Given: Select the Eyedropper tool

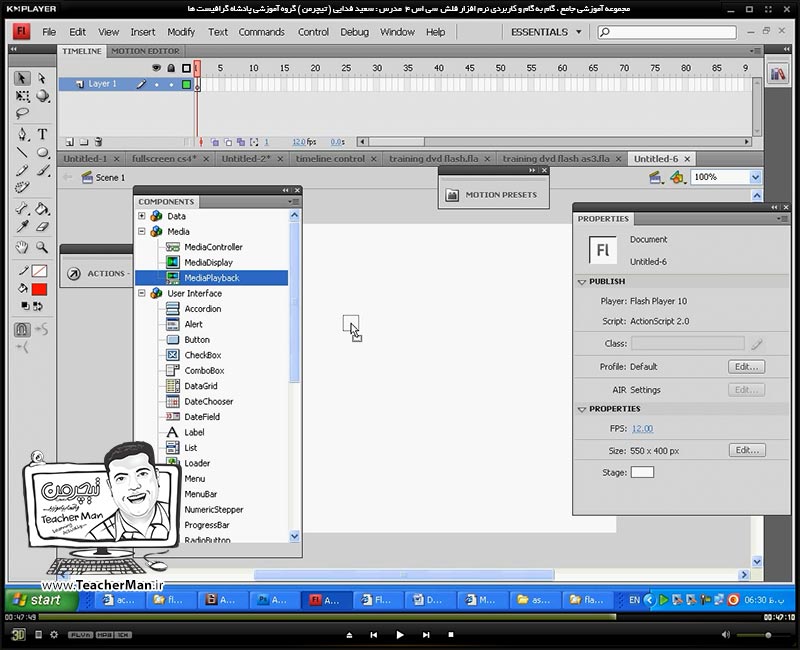Looking at the screenshot, I should click(22, 227).
